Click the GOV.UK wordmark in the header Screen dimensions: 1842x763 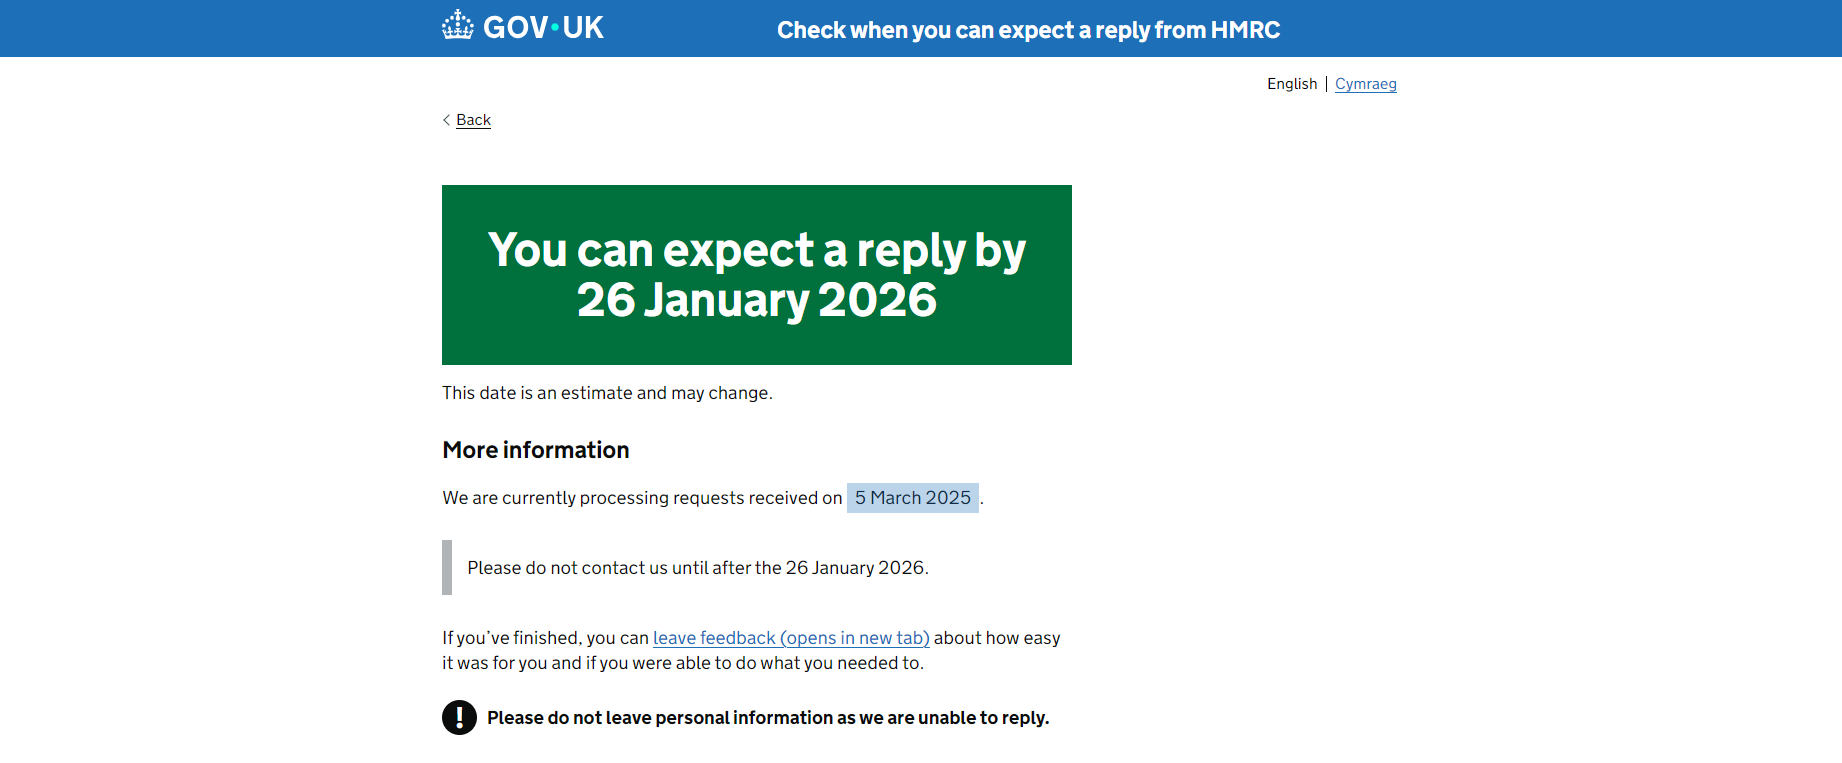coord(543,27)
